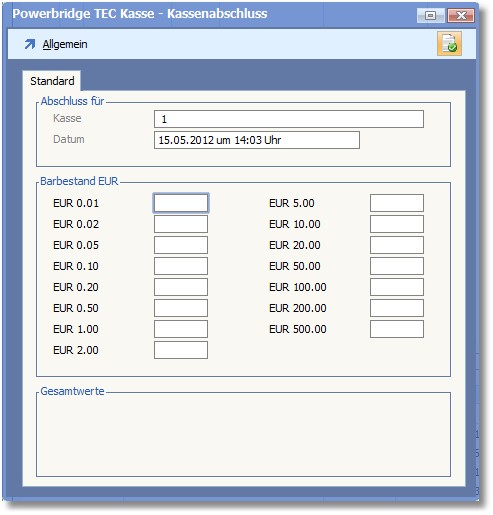Focus the EUR 0.01 count field
This screenshot has width=493, height=515.
(181, 203)
